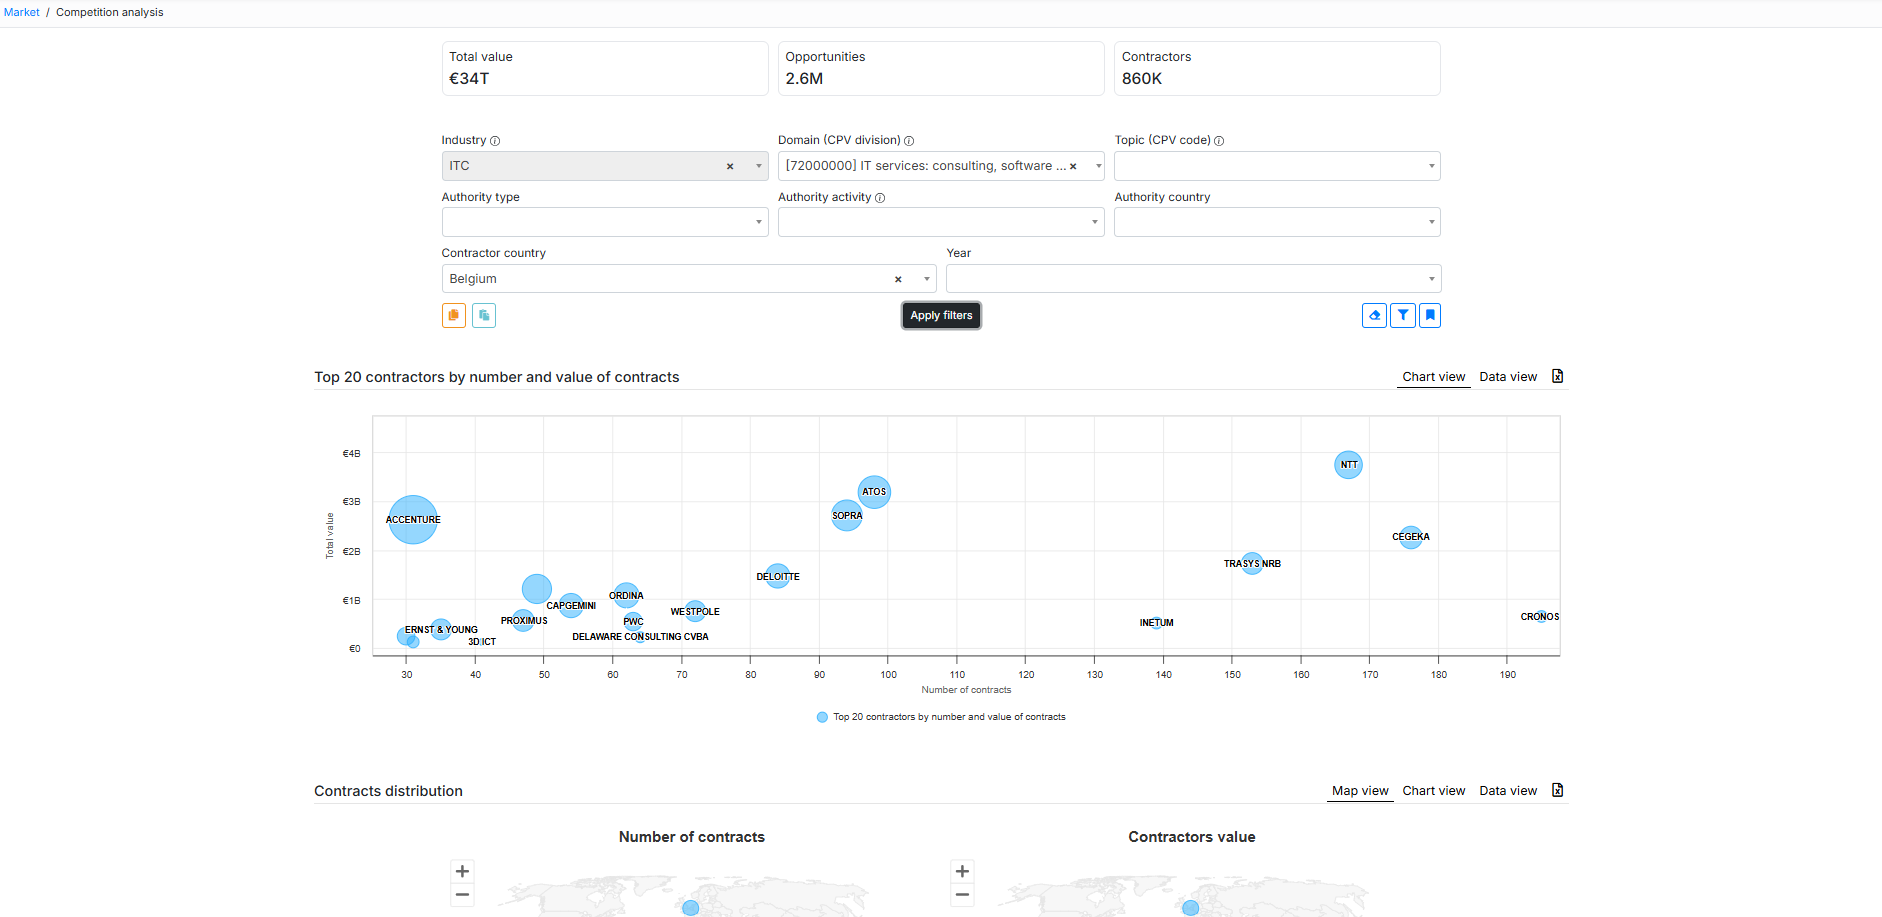
Task: Export top 20 contractors chart to Excel
Action: 1557,376
